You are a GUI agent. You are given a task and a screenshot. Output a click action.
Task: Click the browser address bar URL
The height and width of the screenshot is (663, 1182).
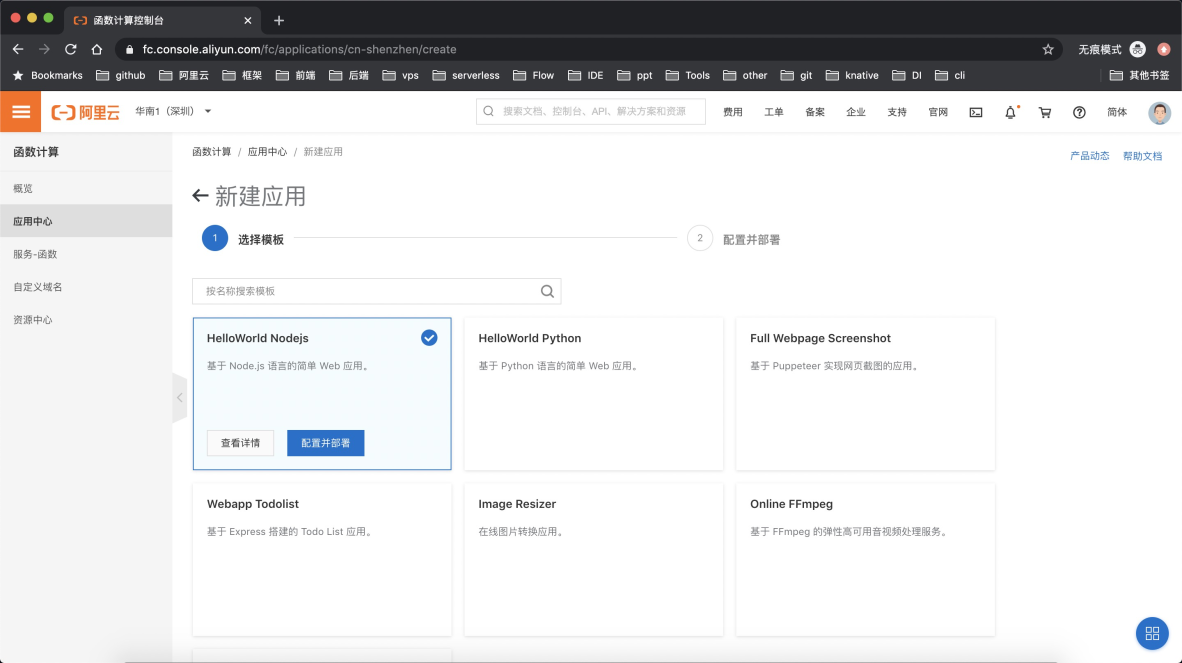pyautogui.click(x=299, y=49)
